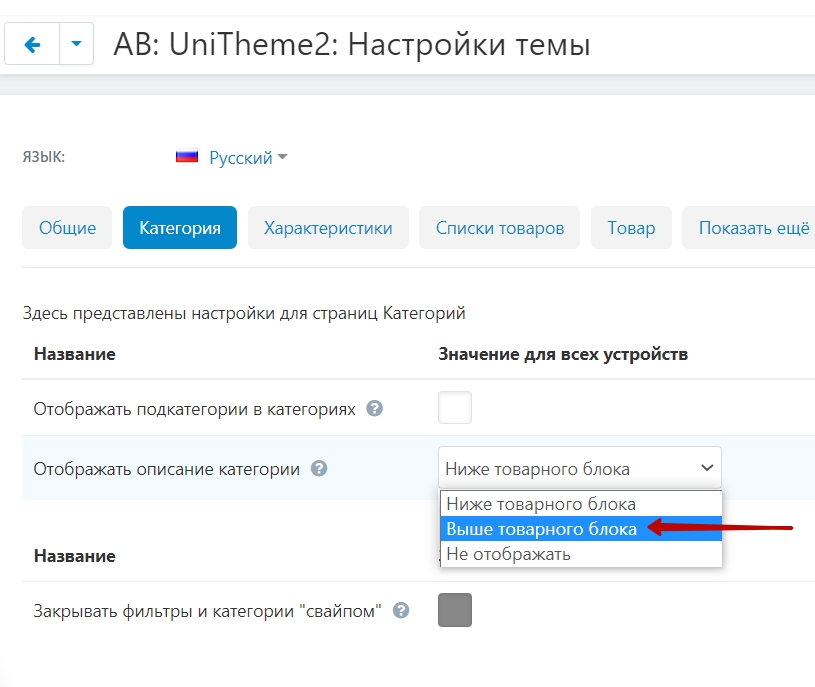The image size is (815, 687).
Task: Toggle the close filters by swipe checkbox
Action: pos(455,610)
